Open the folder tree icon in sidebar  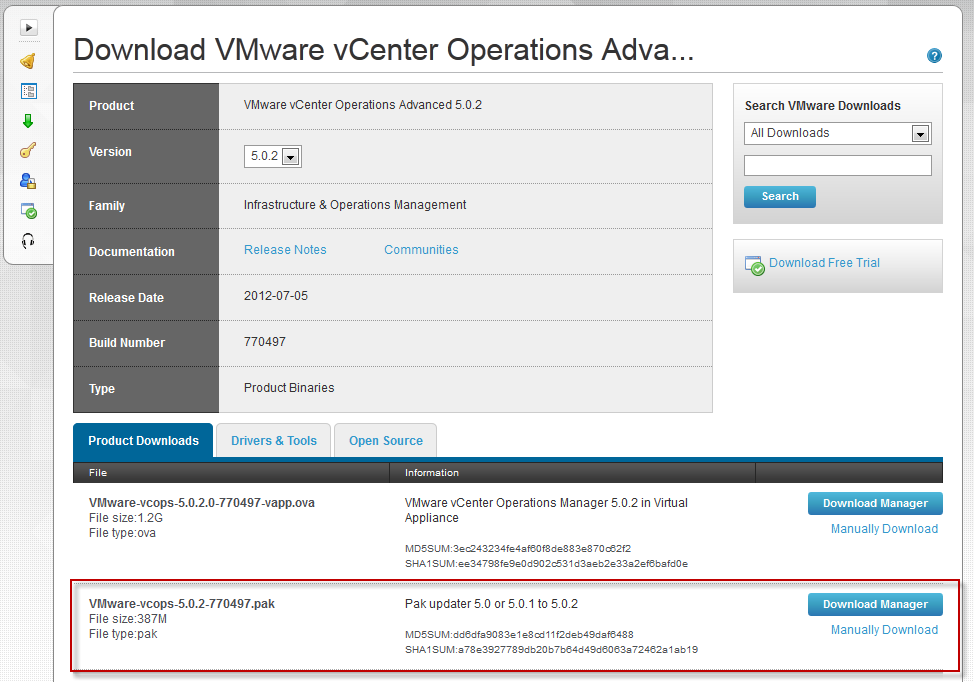click(29, 91)
